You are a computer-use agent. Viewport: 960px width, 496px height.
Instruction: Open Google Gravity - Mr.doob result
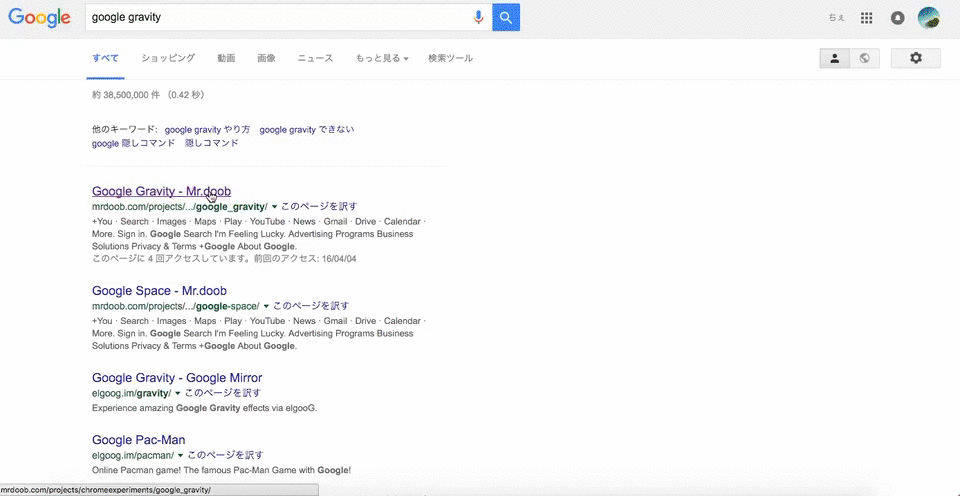tap(162, 191)
